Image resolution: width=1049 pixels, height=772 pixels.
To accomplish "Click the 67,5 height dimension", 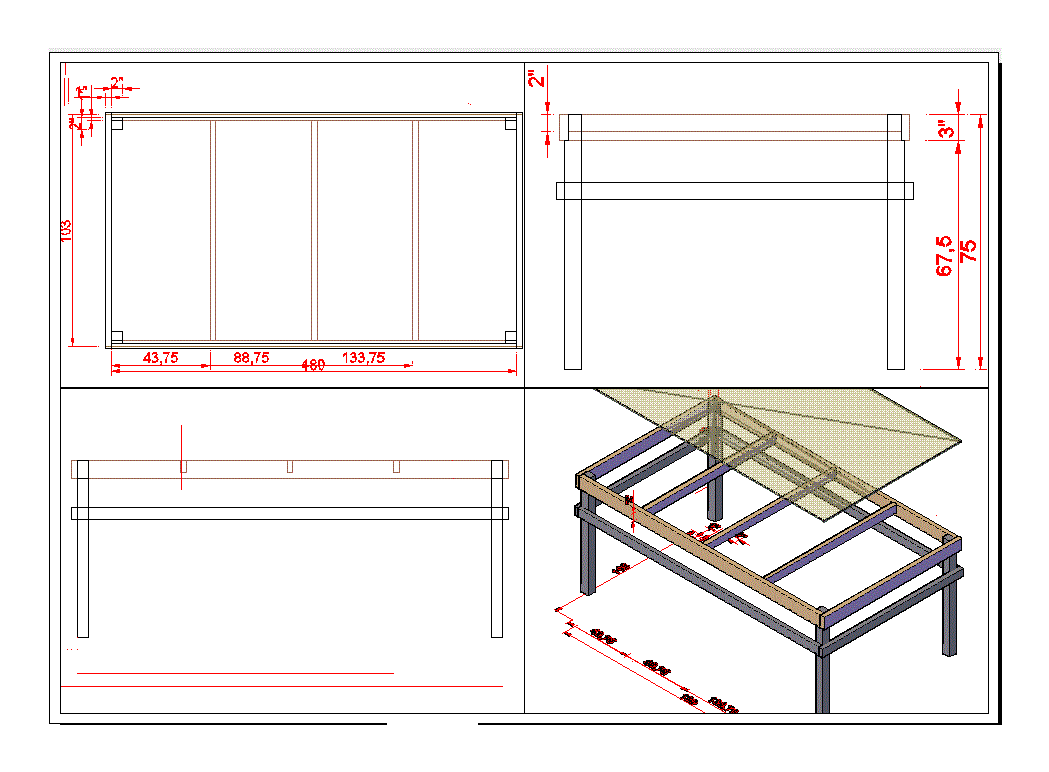I will 944,256.
